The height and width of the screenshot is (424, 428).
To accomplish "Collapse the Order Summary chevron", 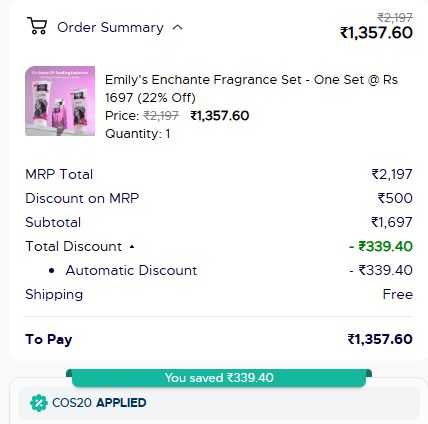I will click(x=177, y=27).
